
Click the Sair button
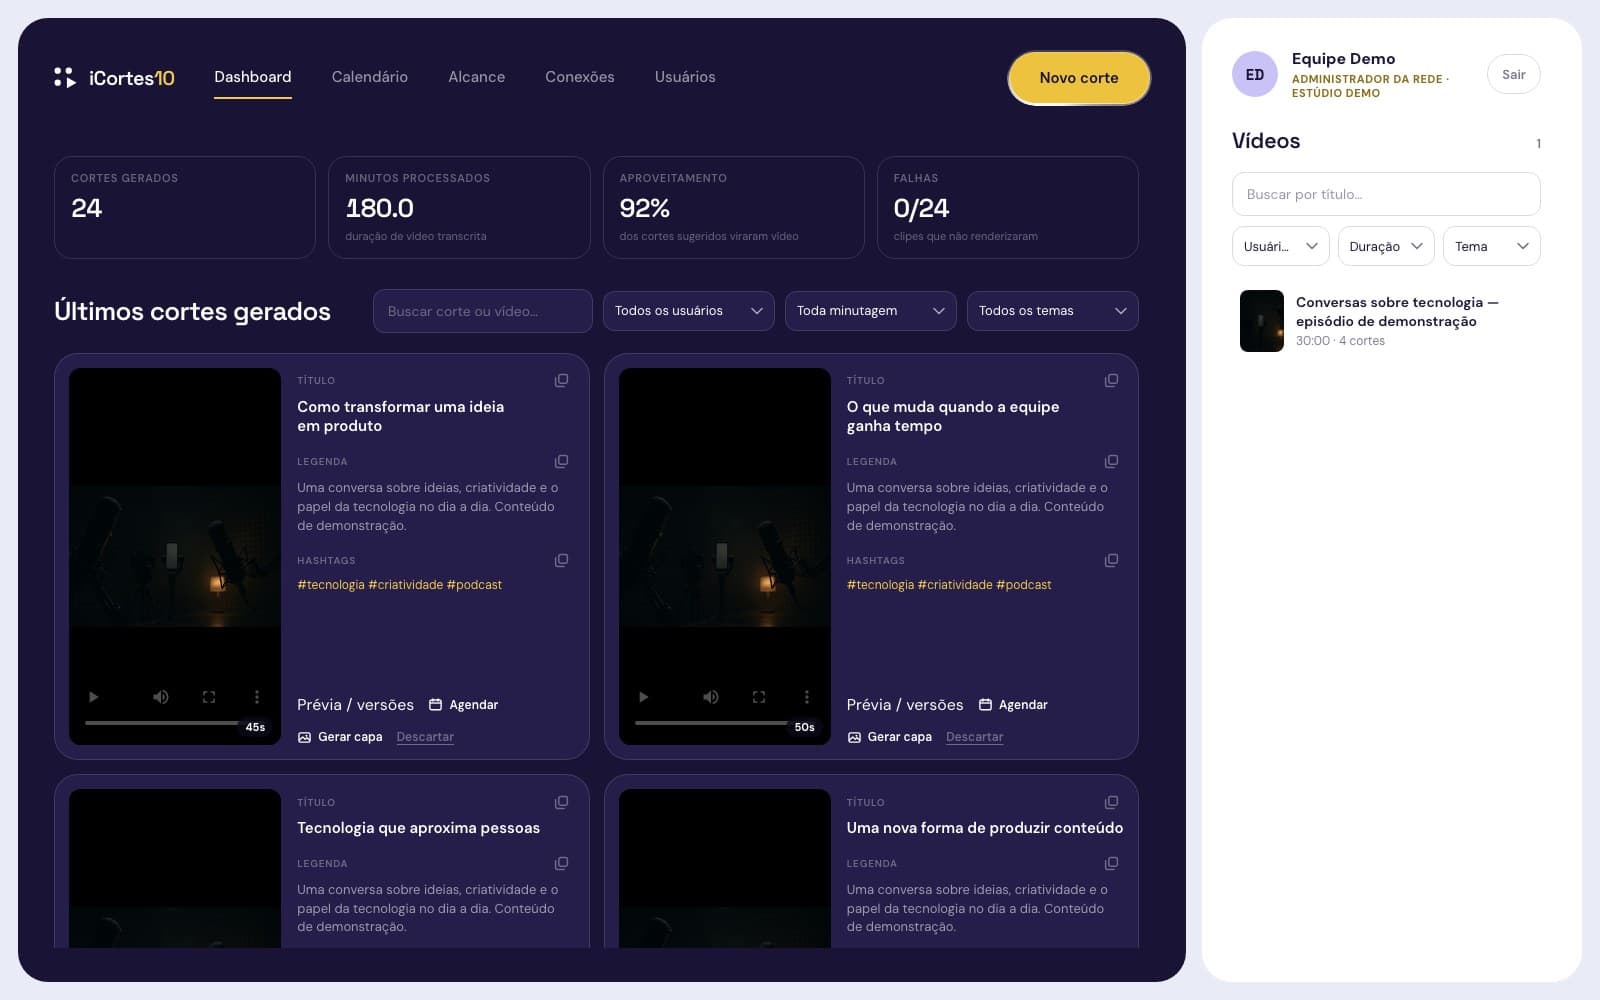click(x=1514, y=74)
